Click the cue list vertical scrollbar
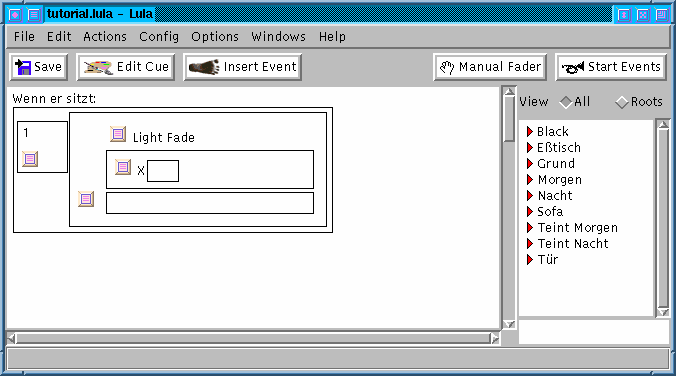This screenshot has height=376, width=676. [x=663, y=218]
